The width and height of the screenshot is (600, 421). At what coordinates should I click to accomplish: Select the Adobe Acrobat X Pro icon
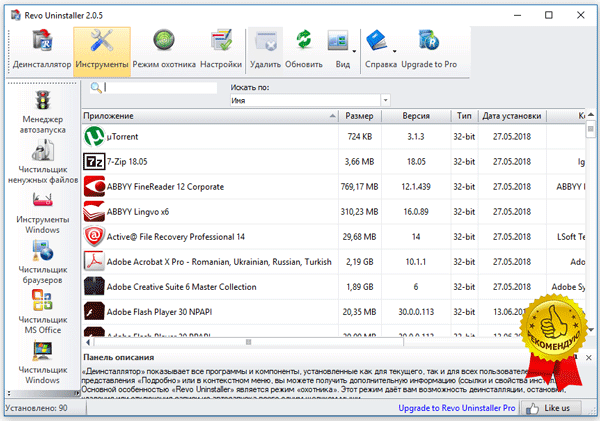pyautogui.click(x=94, y=262)
